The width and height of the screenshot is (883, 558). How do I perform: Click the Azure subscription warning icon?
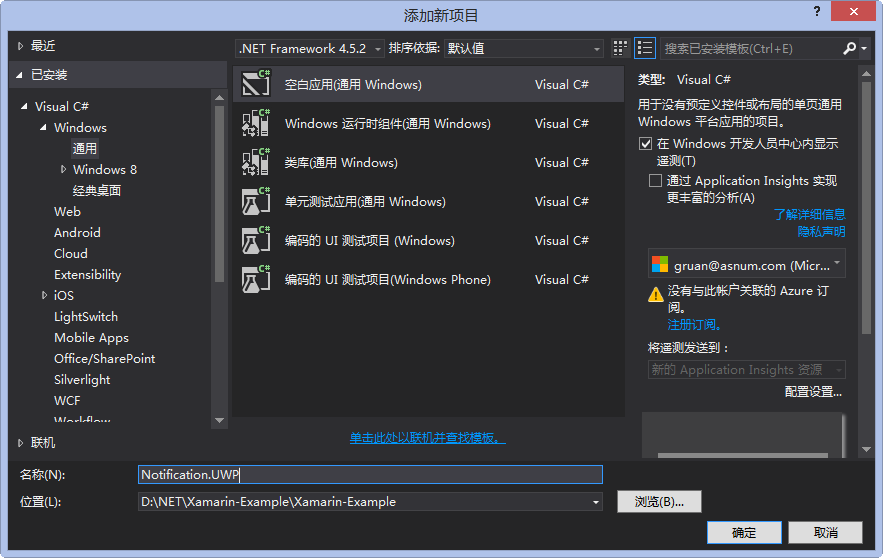pos(655,294)
